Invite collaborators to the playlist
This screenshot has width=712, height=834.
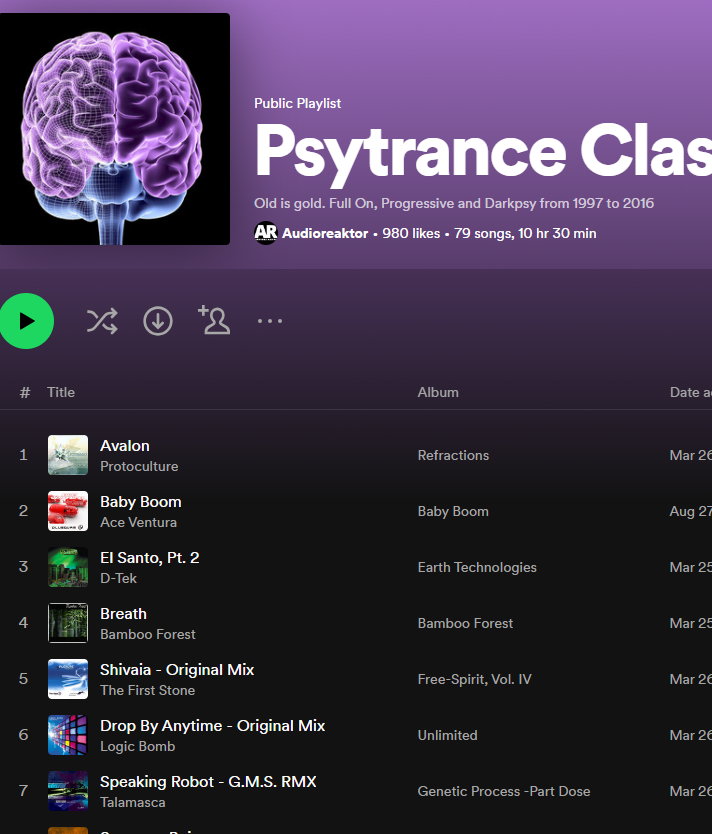click(x=214, y=320)
